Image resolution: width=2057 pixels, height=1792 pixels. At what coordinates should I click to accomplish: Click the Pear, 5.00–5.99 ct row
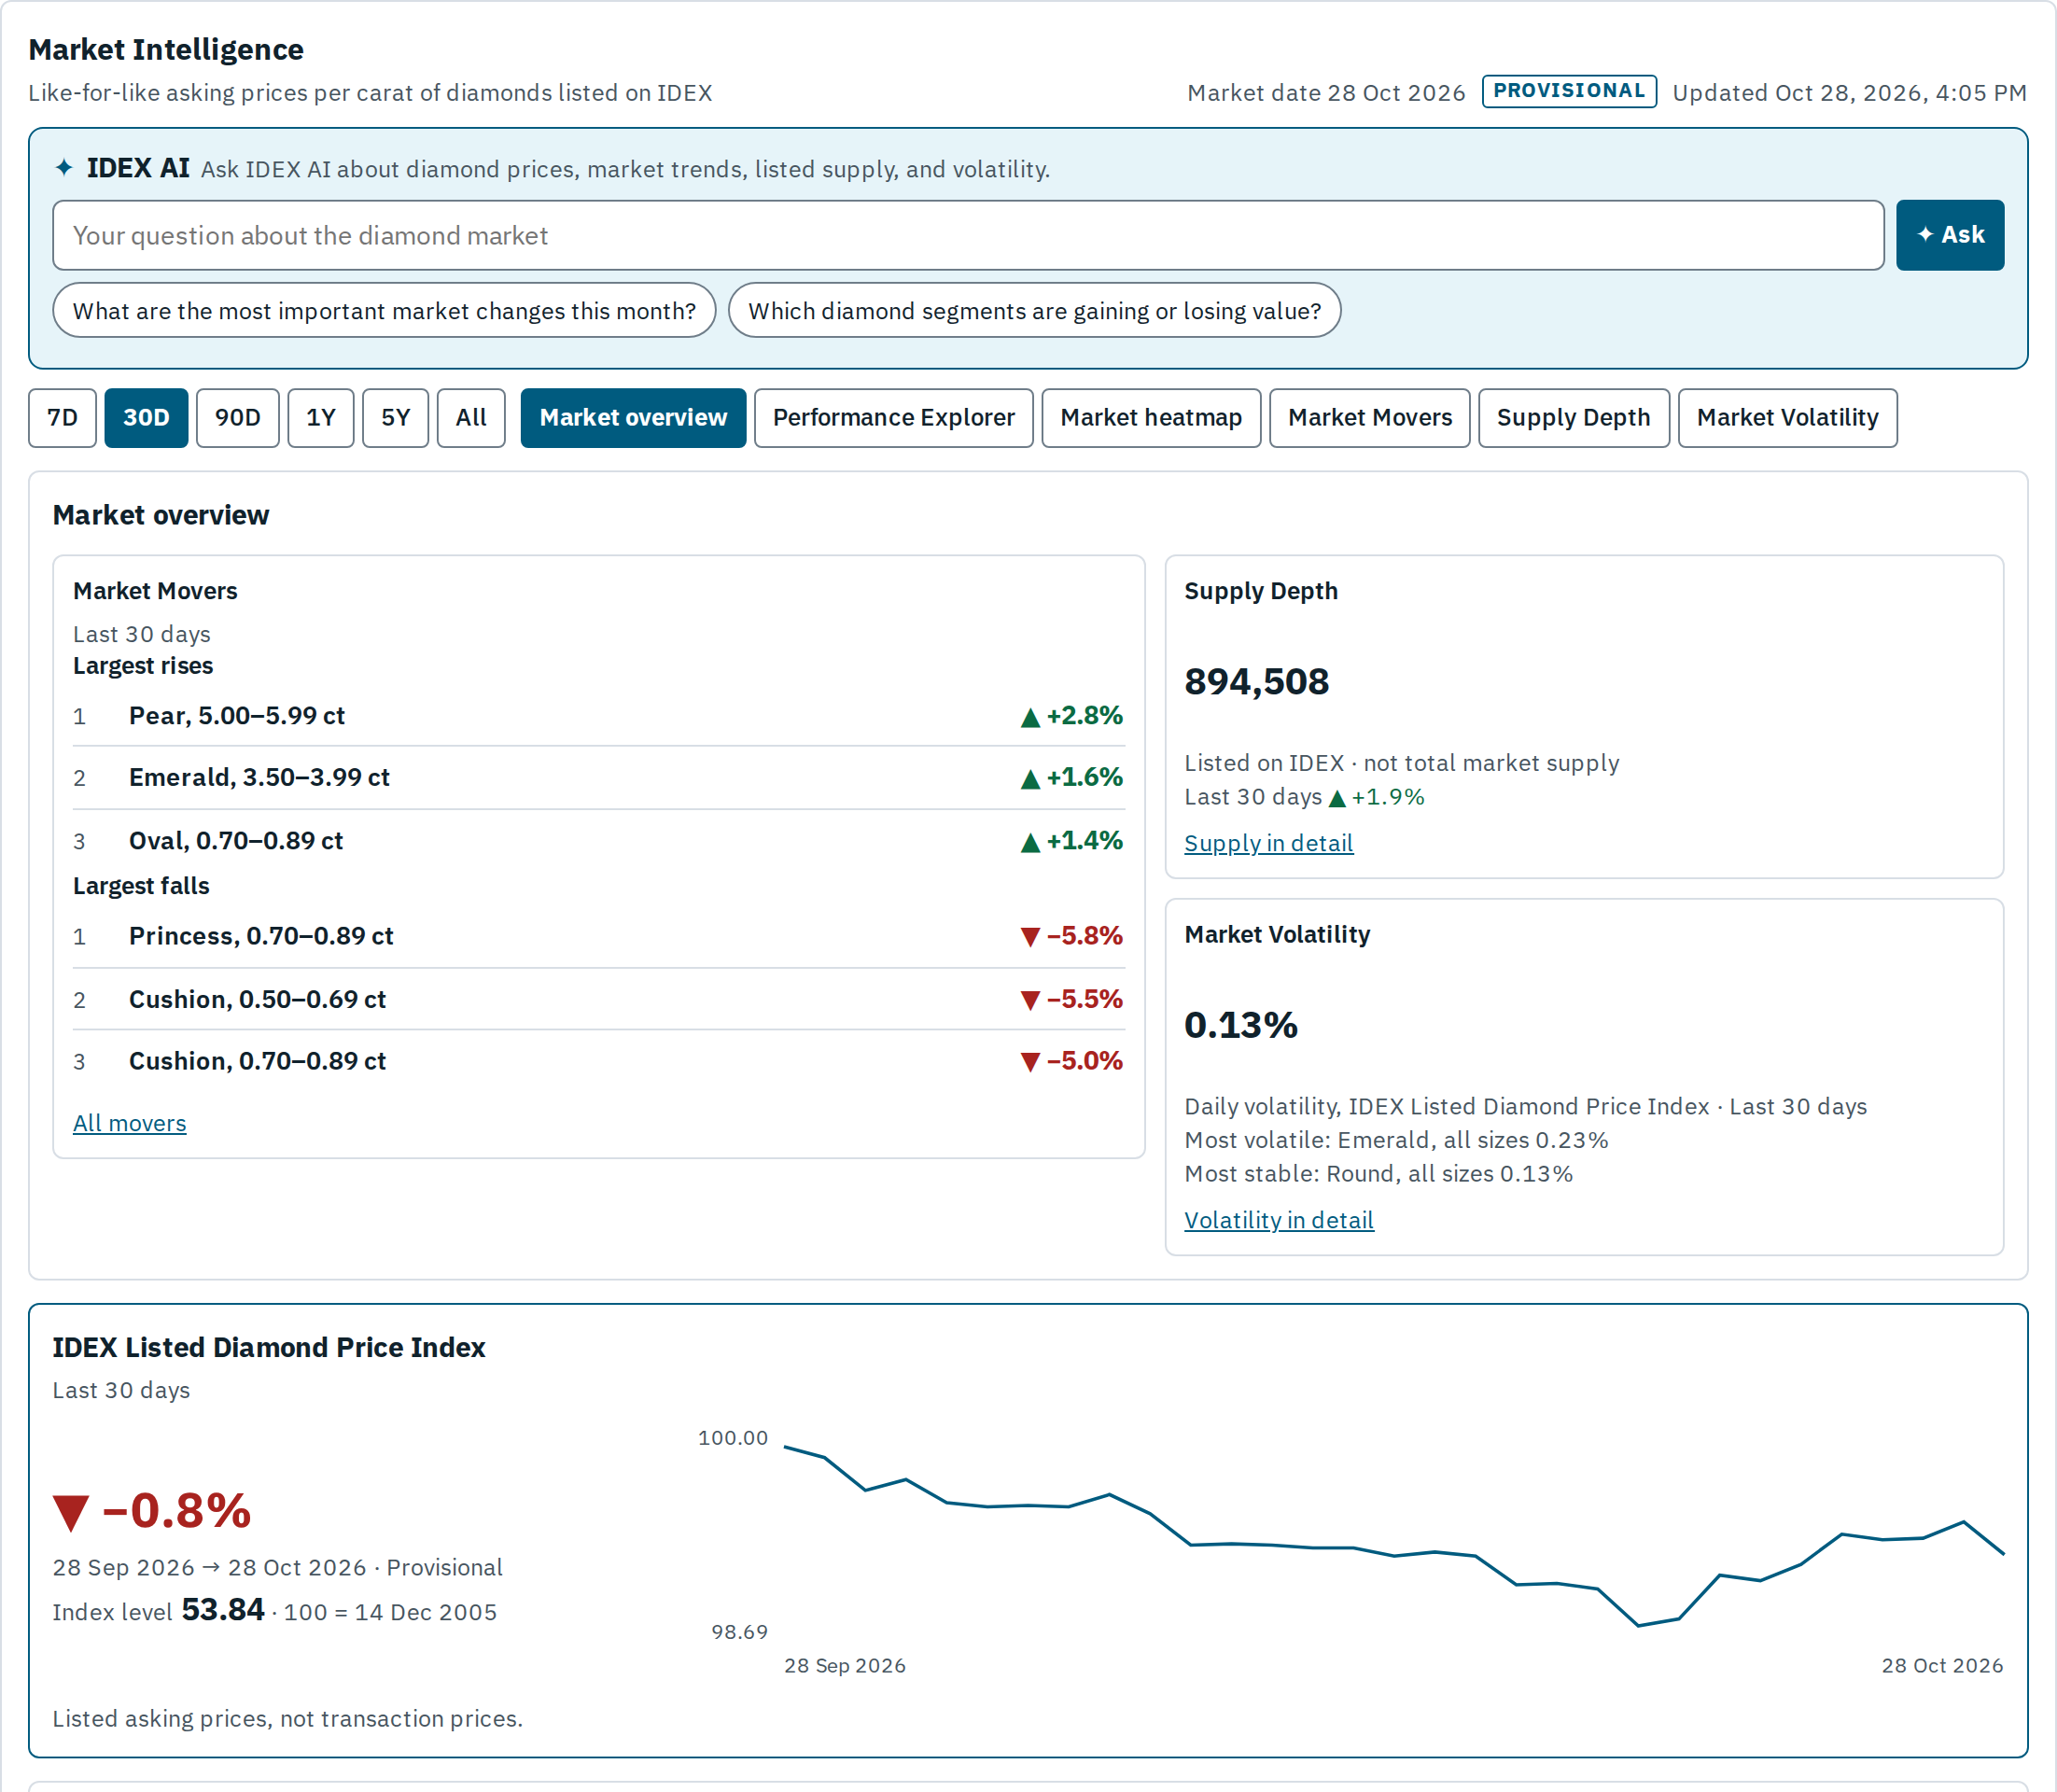pyautogui.click(x=598, y=716)
